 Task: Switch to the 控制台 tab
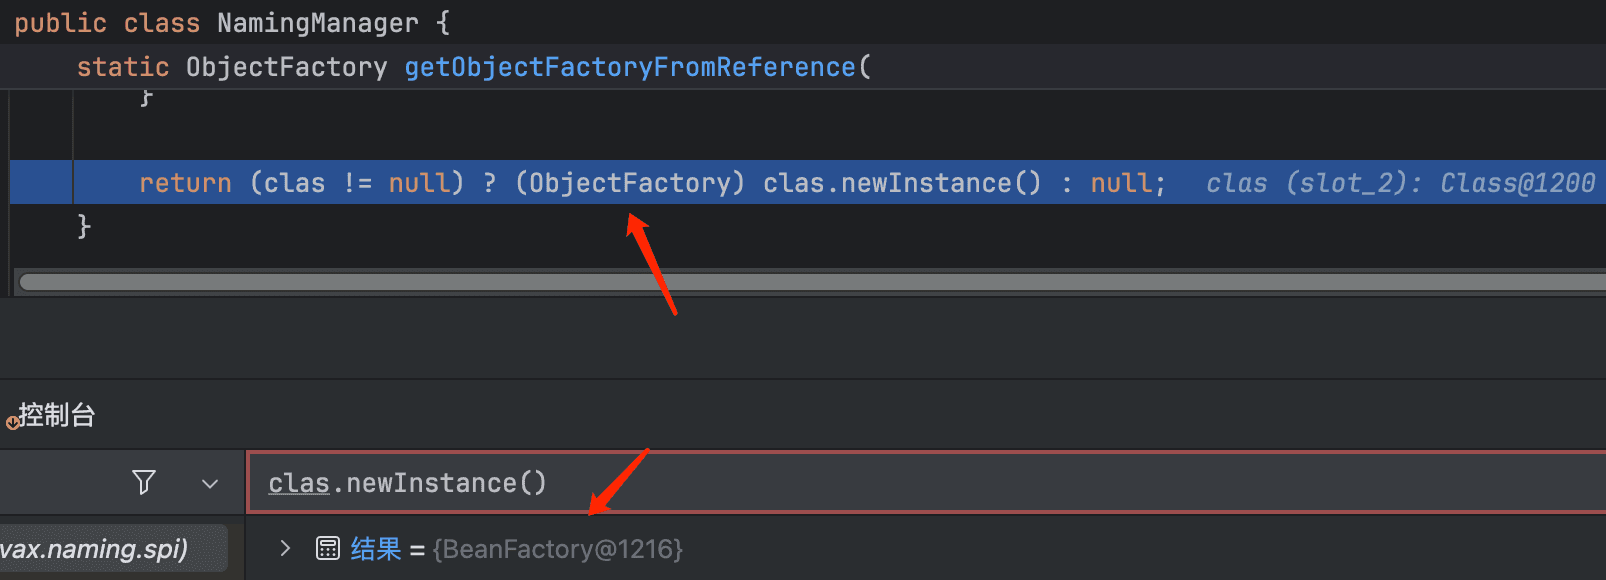coord(57,414)
